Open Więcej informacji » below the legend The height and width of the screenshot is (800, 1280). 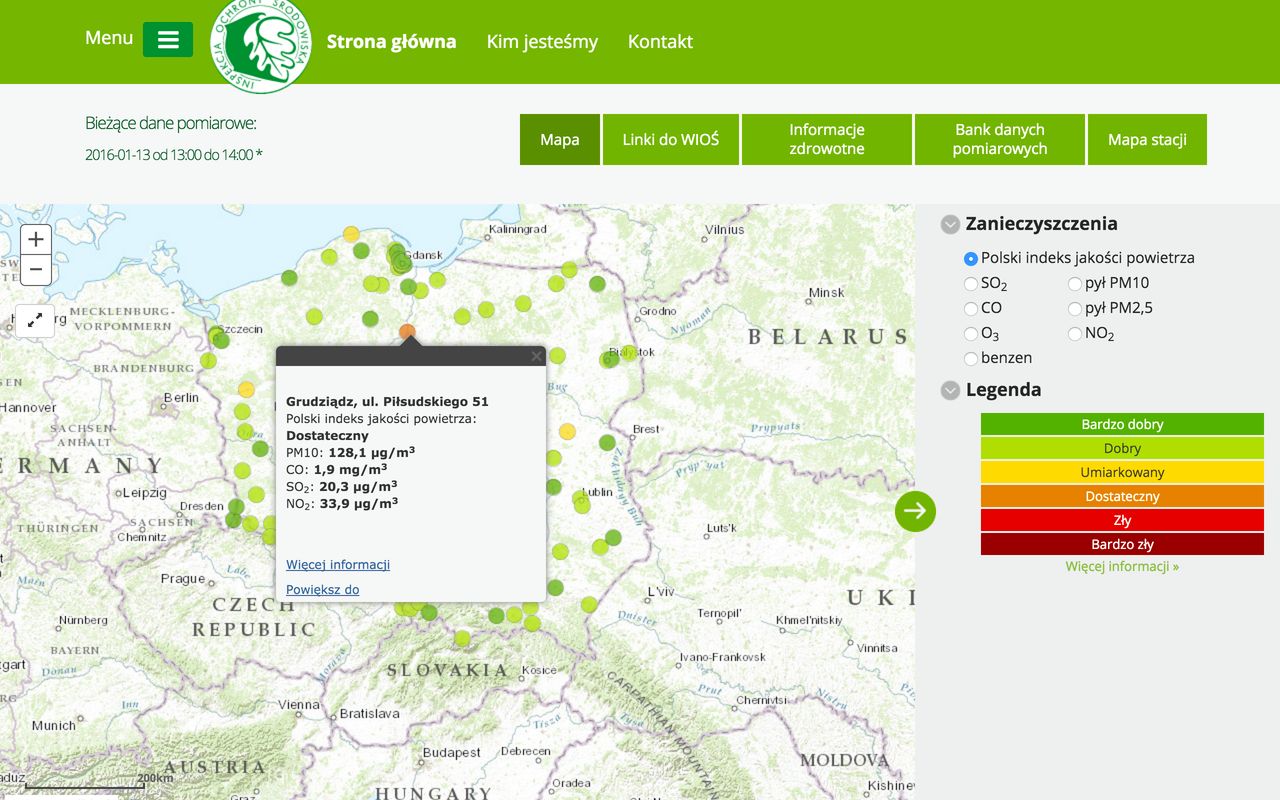point(1122,566)
